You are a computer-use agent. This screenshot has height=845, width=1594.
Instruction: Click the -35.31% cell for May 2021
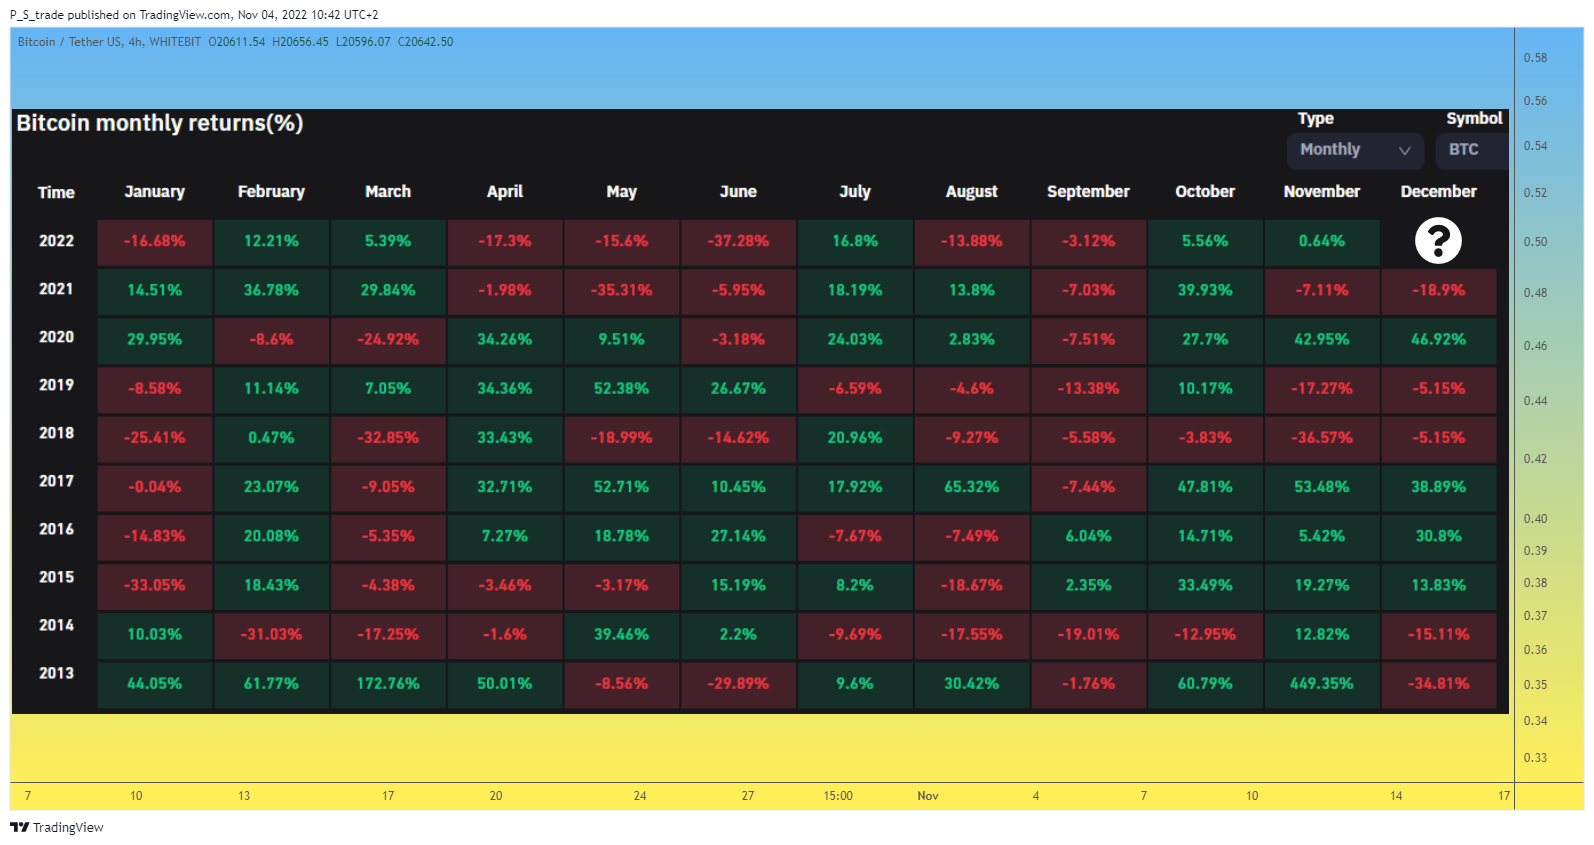point(621,291)
